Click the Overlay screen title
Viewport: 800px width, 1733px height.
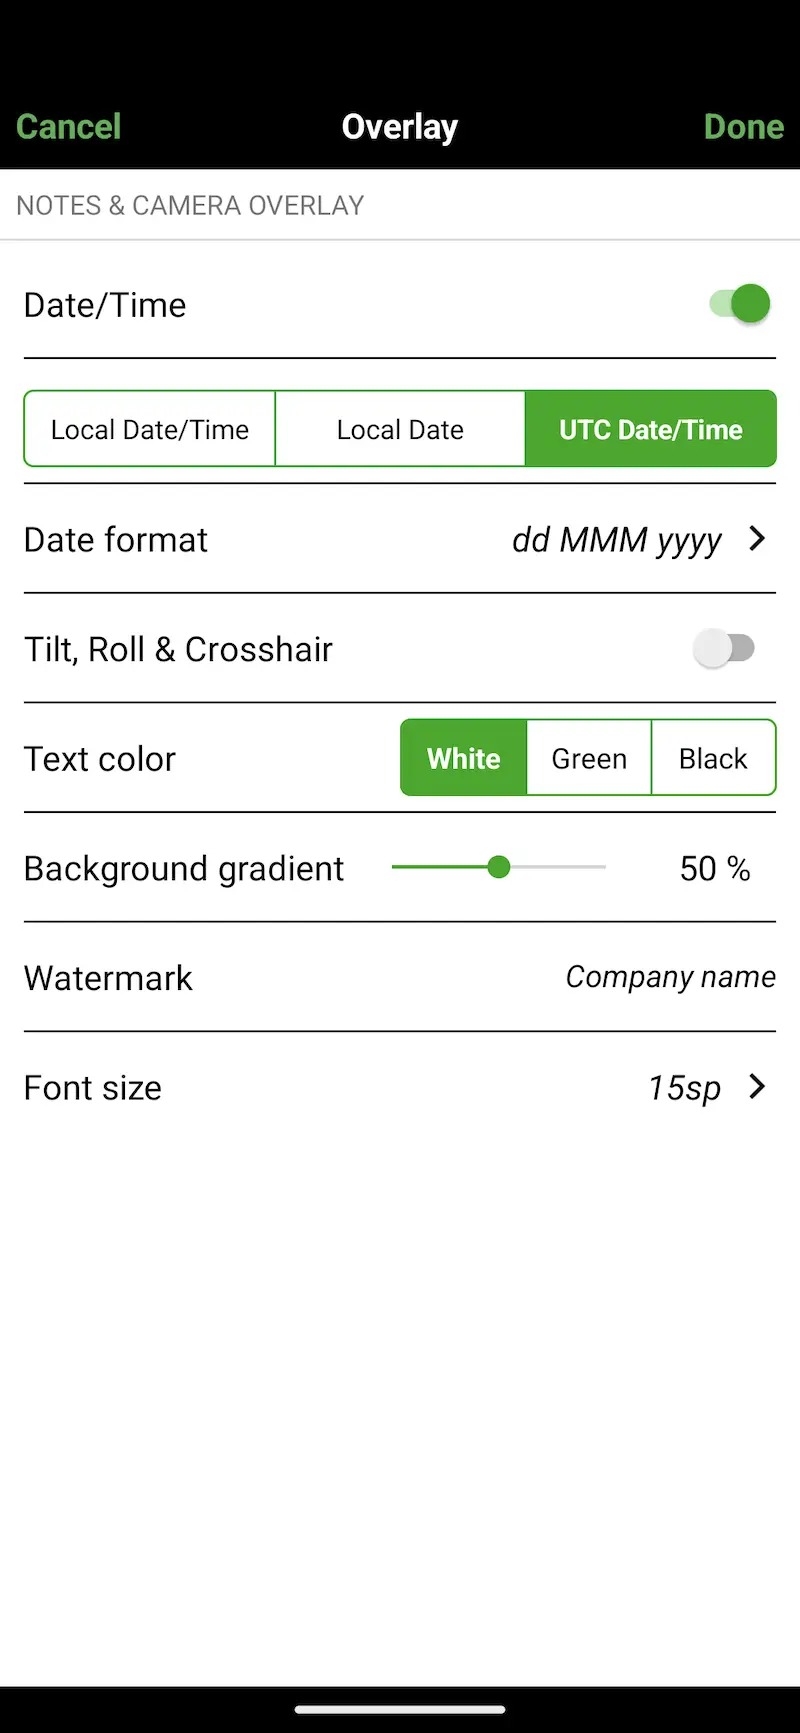point(400,127)
